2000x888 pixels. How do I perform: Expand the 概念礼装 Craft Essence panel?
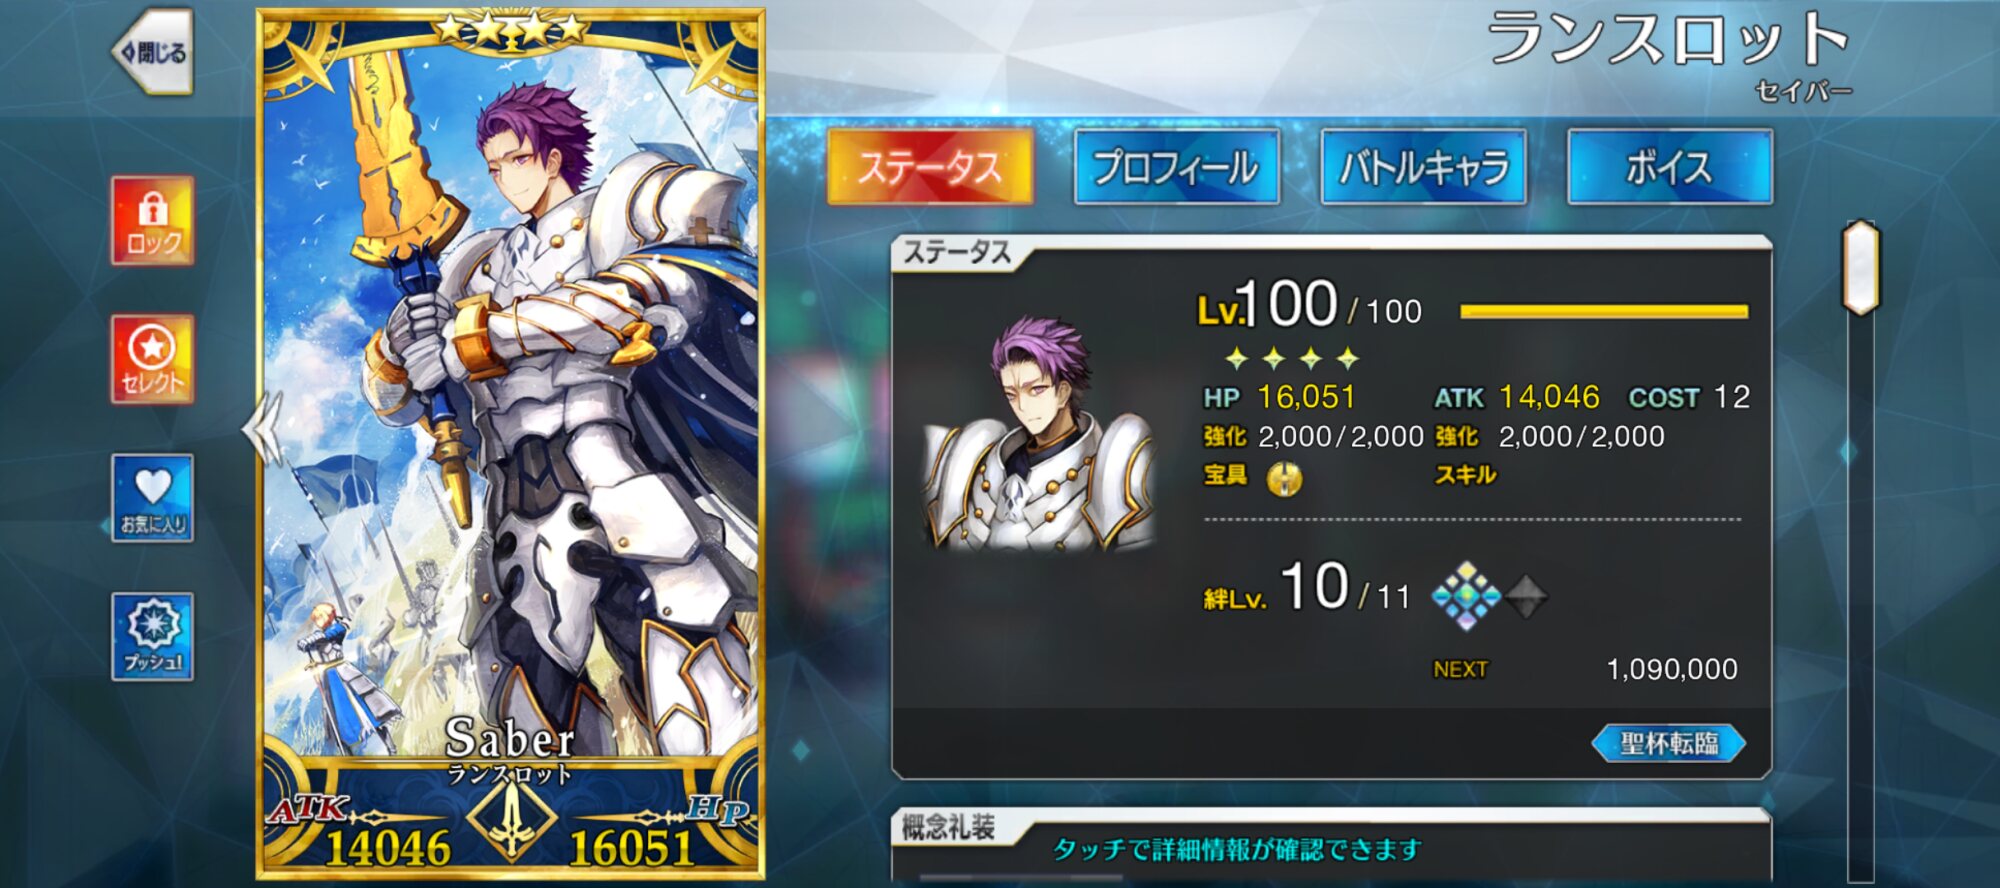[1331, 845]
